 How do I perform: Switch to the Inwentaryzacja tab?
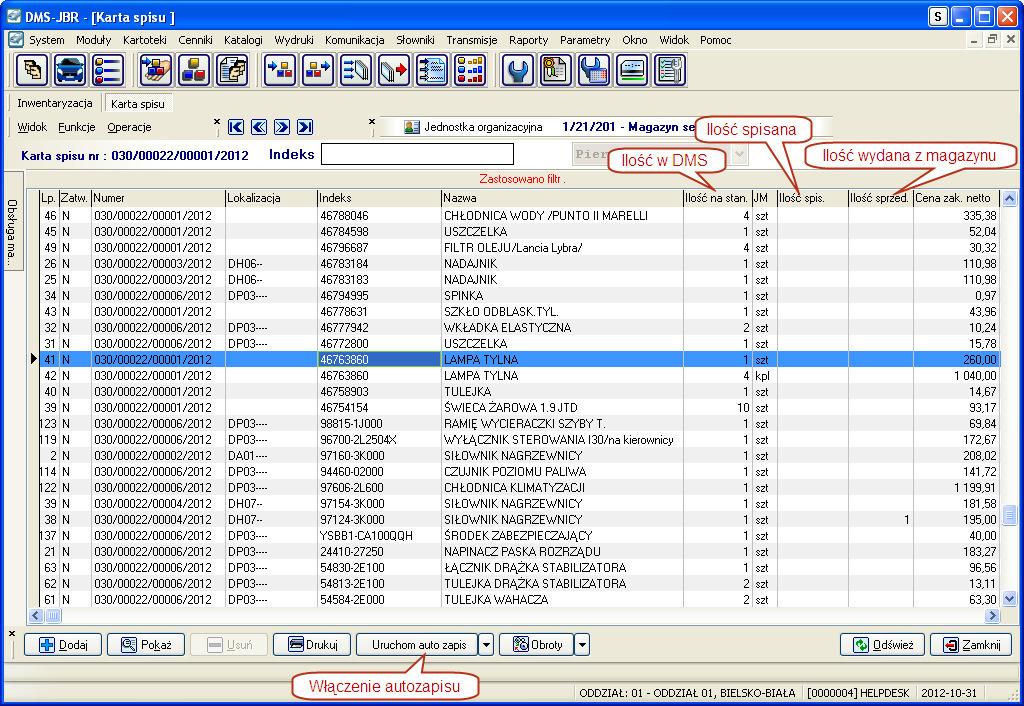(55, 103)
